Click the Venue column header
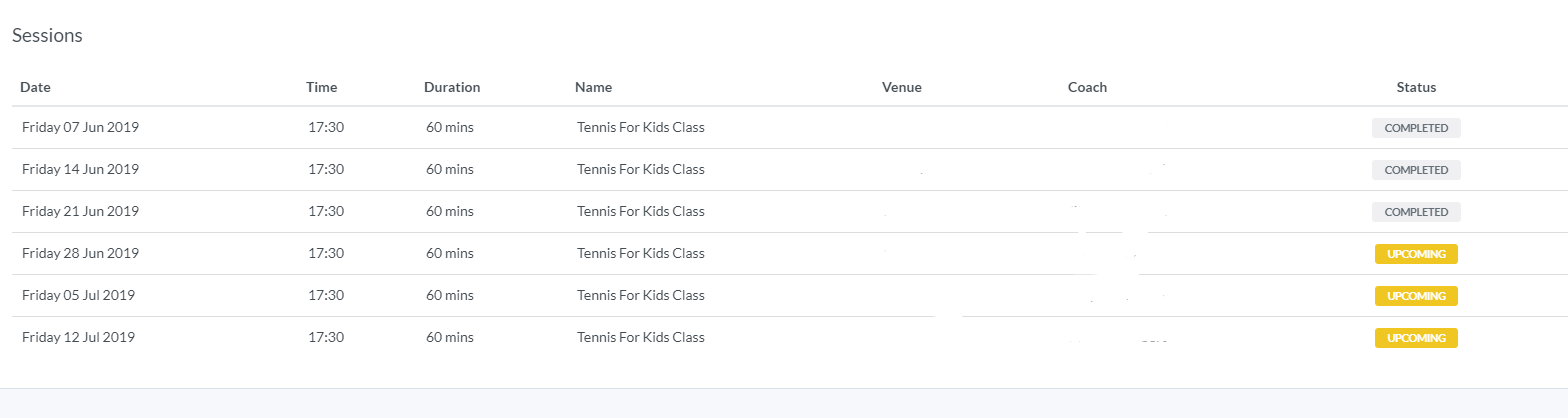Viewport: 1568px width, 418px height. coord(901,87)
